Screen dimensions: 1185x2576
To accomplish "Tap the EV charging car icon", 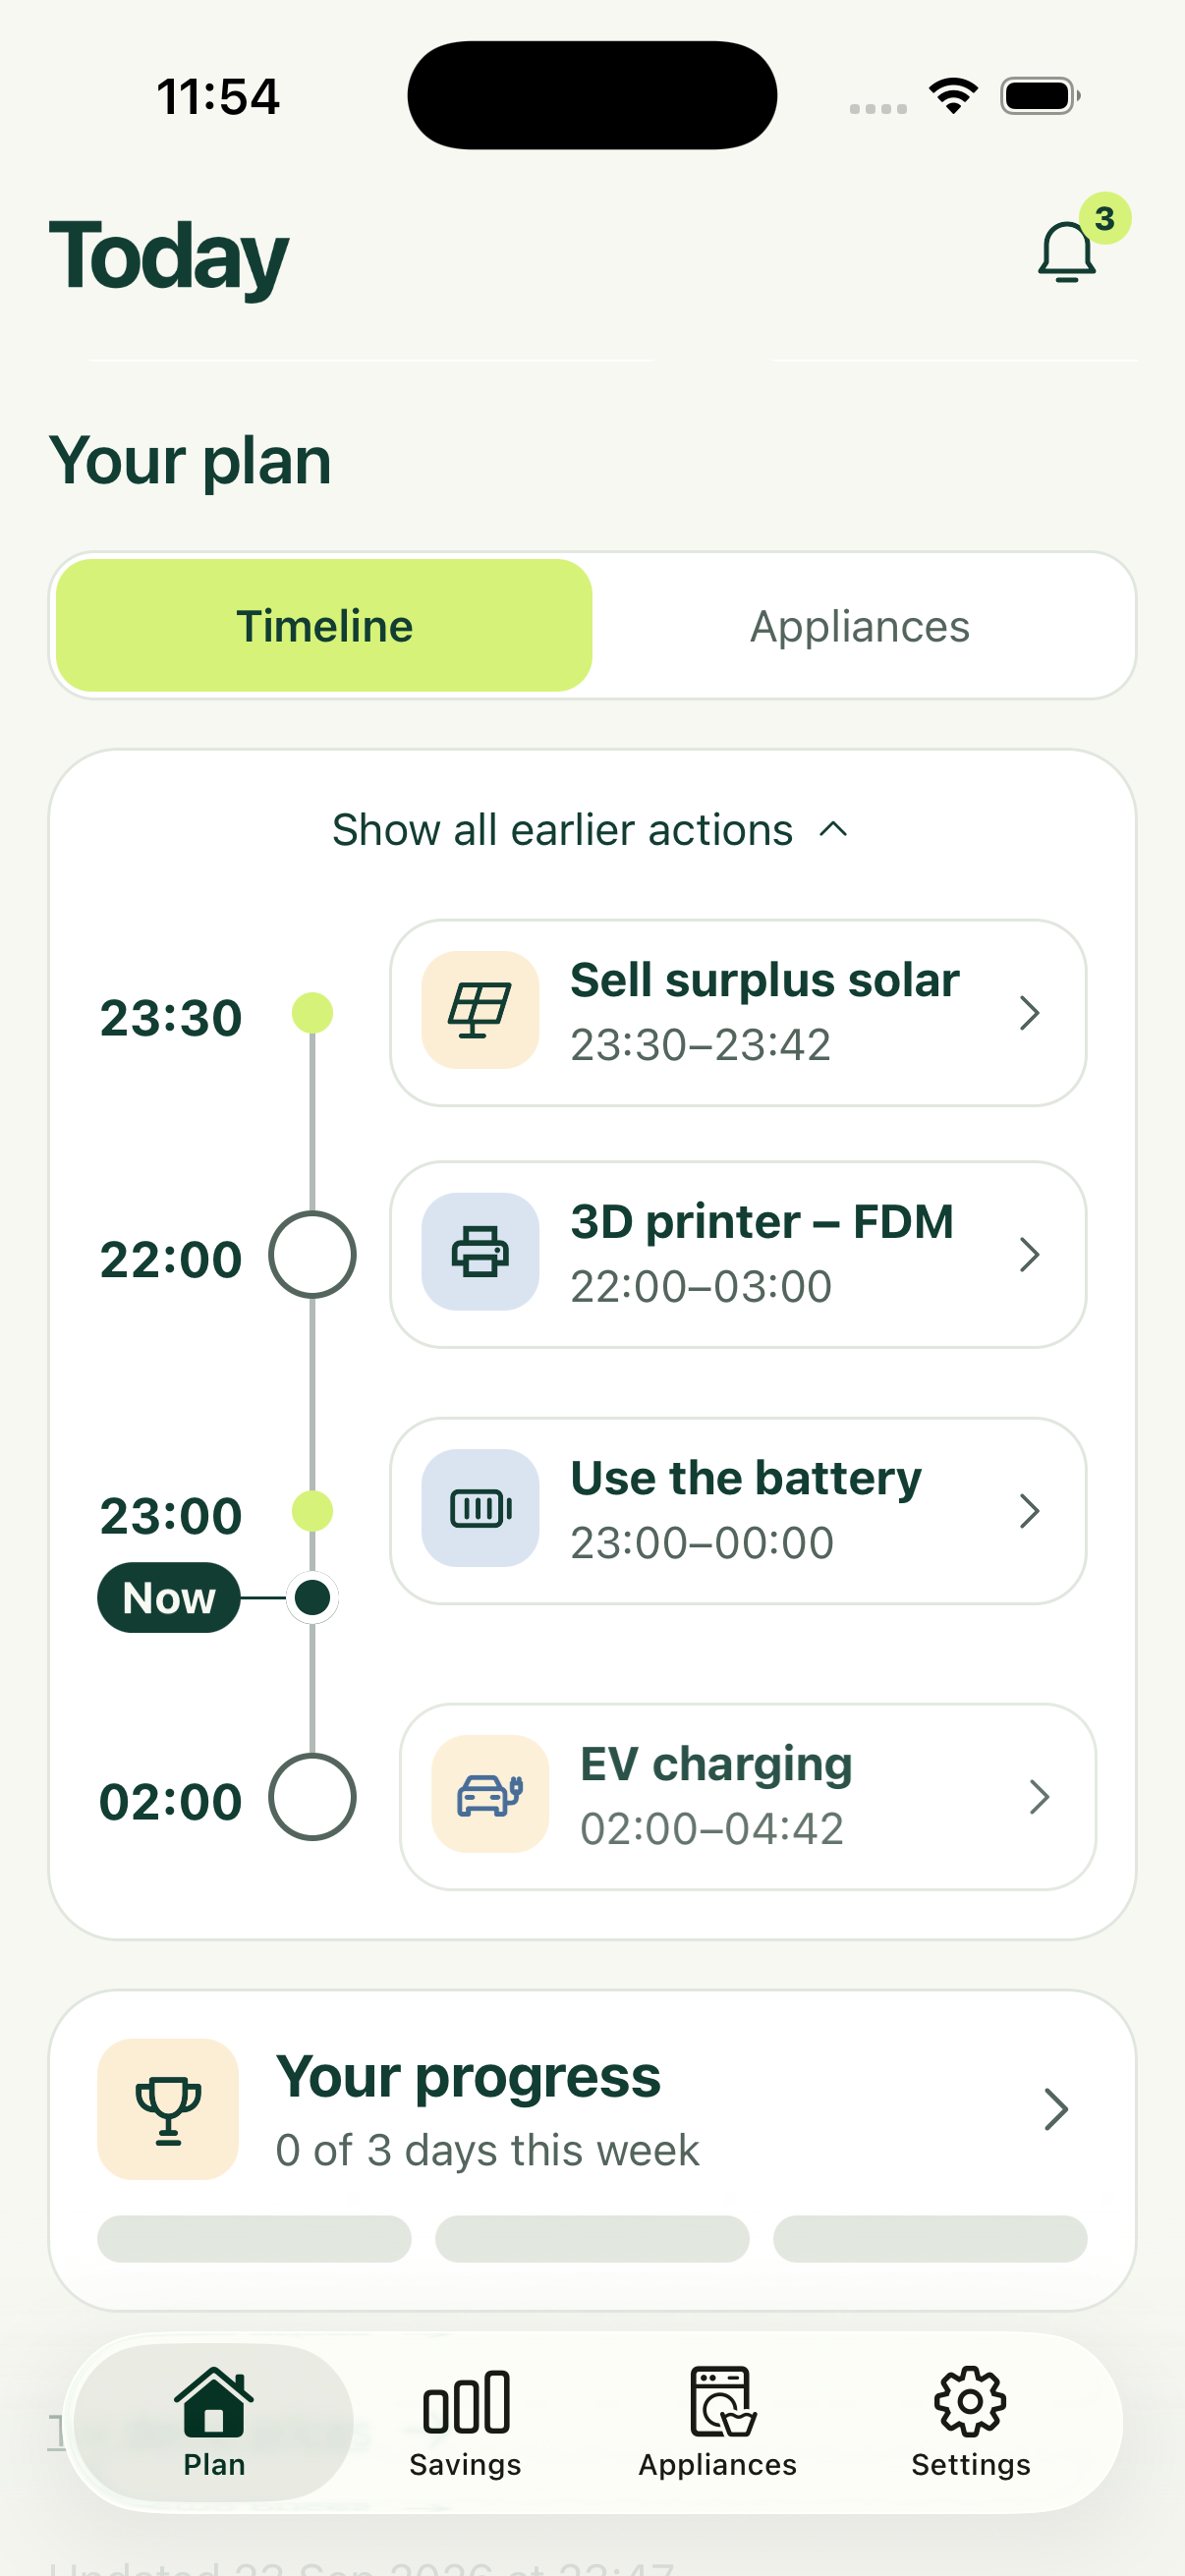I will 490,1793.
